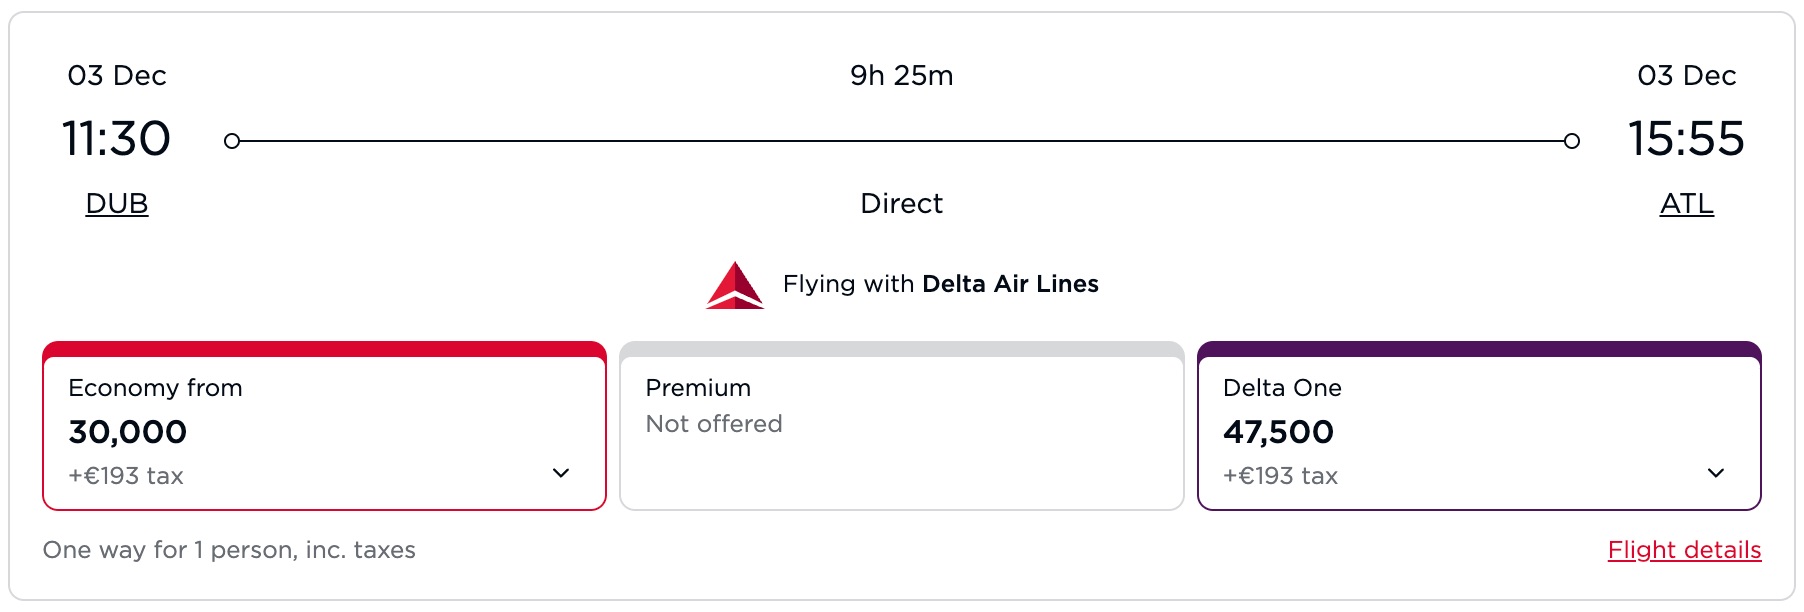Click the arrival circle on the flight timeline
This screenshot has height=612, width=1804.
1572,140
